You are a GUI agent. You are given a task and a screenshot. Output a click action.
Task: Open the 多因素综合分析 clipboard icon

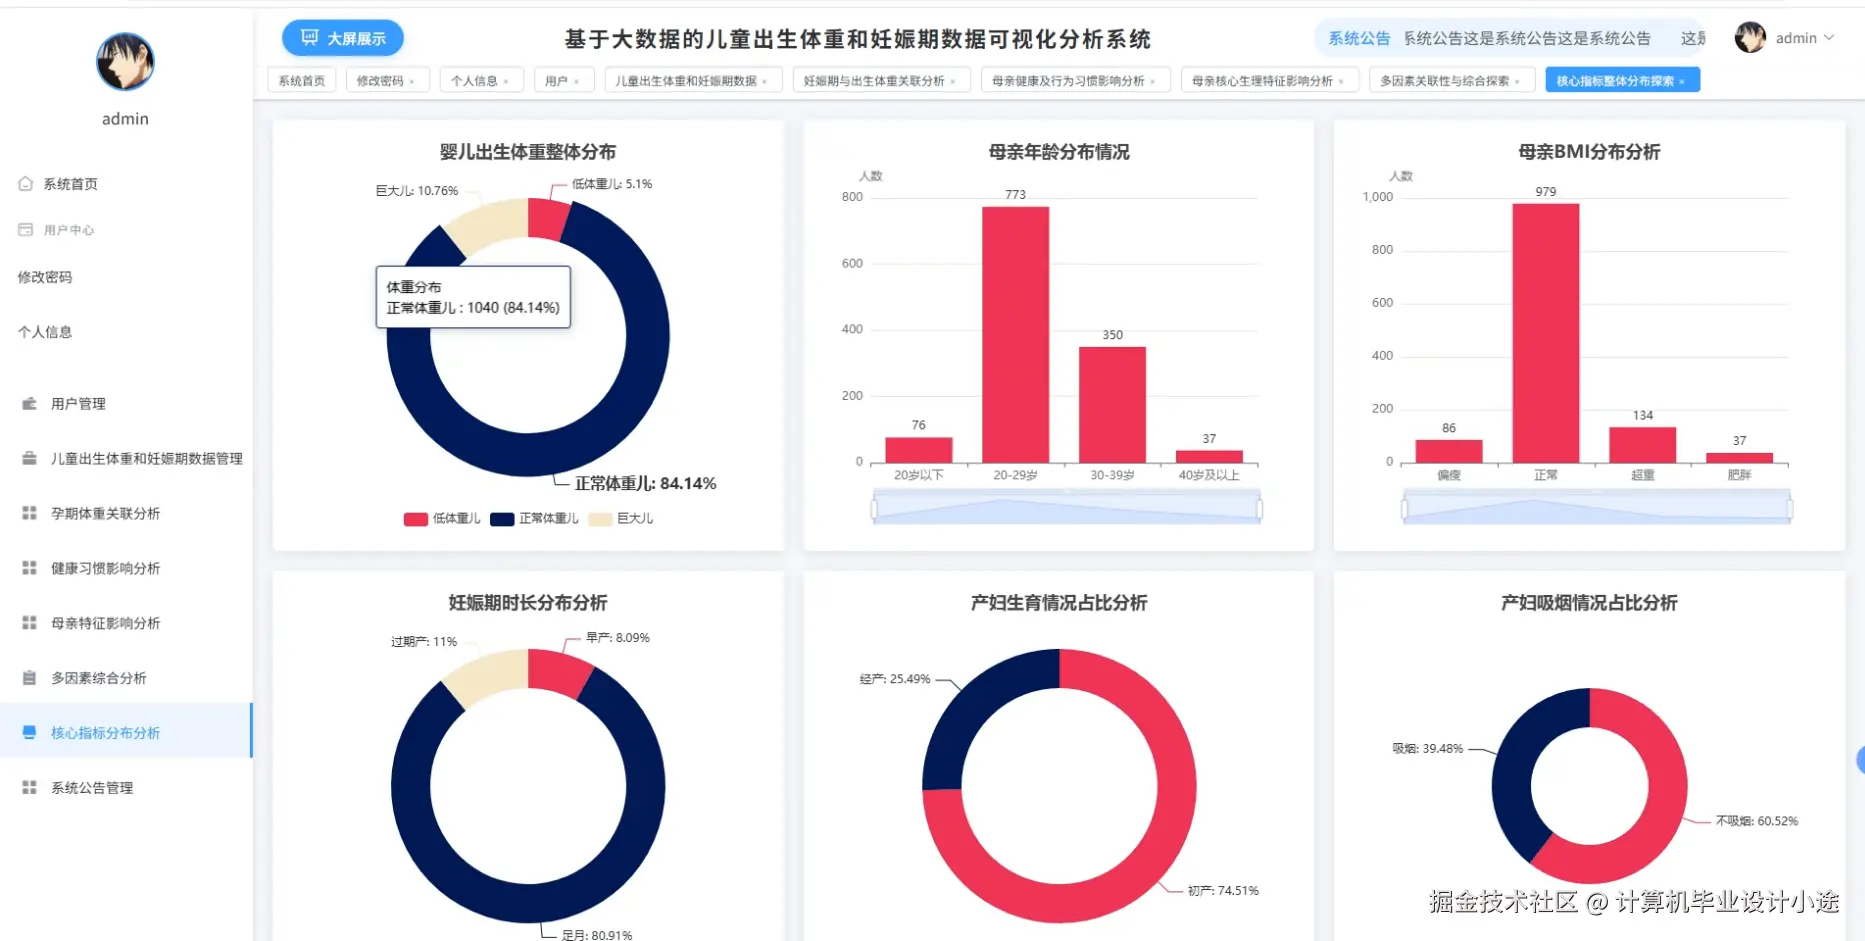coord(27,677)
